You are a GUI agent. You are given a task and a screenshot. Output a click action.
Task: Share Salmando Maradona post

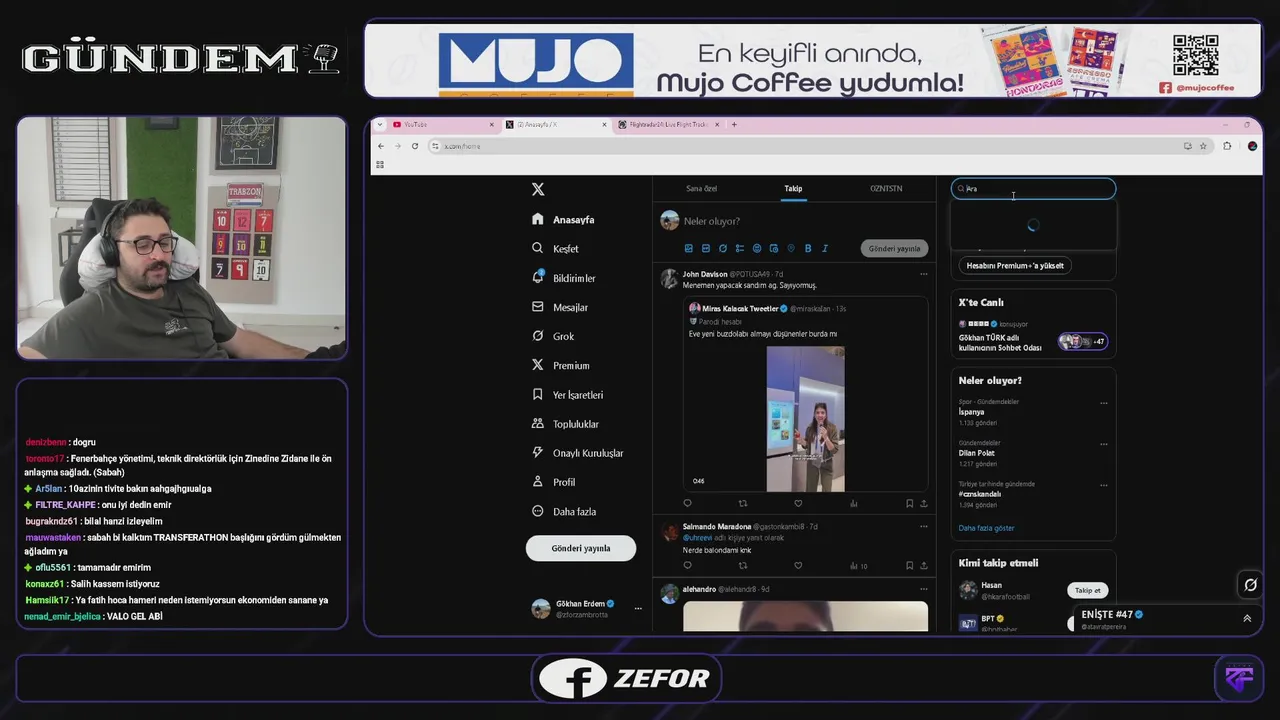pos(923,566)
